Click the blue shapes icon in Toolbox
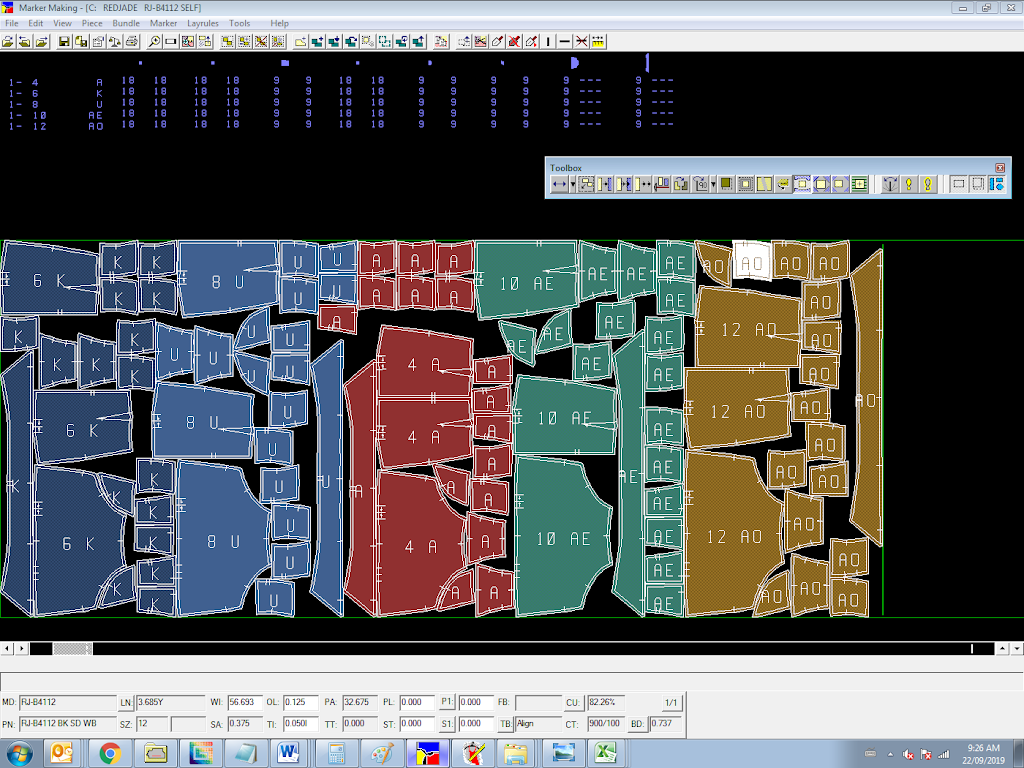Viewport: 1024px width, 768px height. (997, 185)
